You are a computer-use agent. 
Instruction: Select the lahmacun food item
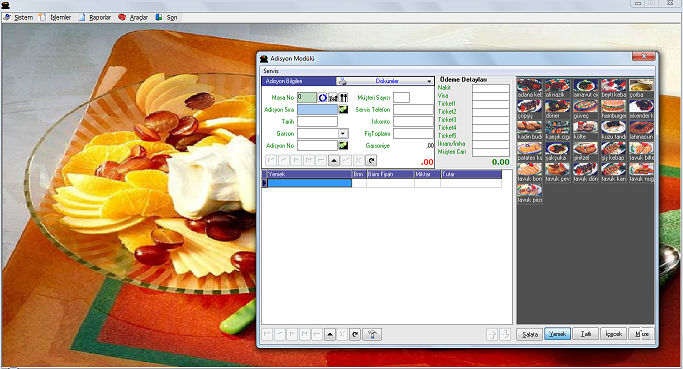coord(641,131)
